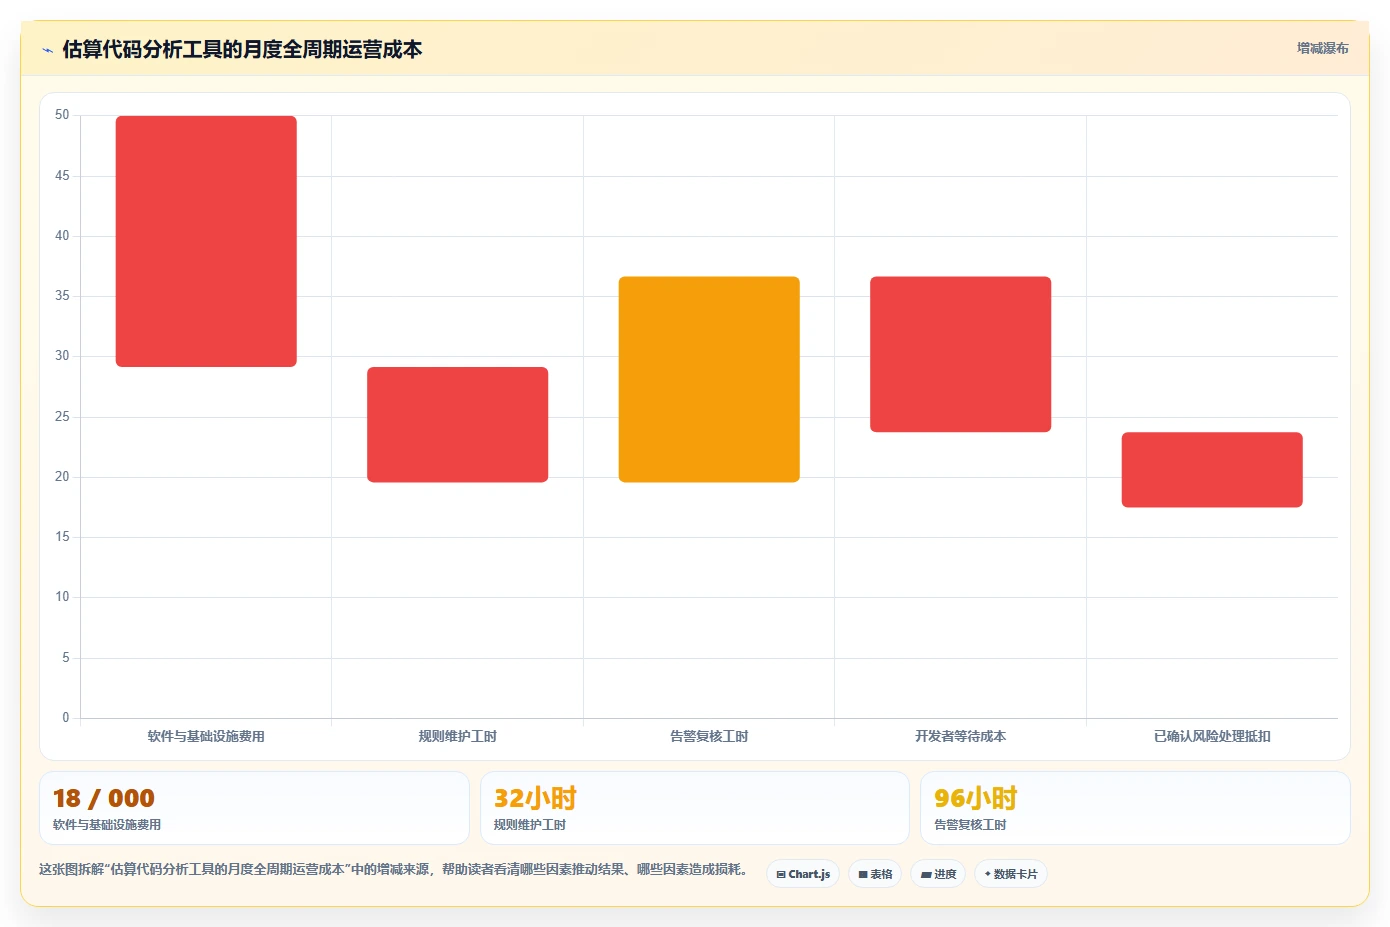This screenshot has width=1390, height=927.
Task: Click the 增减瀑布 label in the header
Action: pos(1322,48)
